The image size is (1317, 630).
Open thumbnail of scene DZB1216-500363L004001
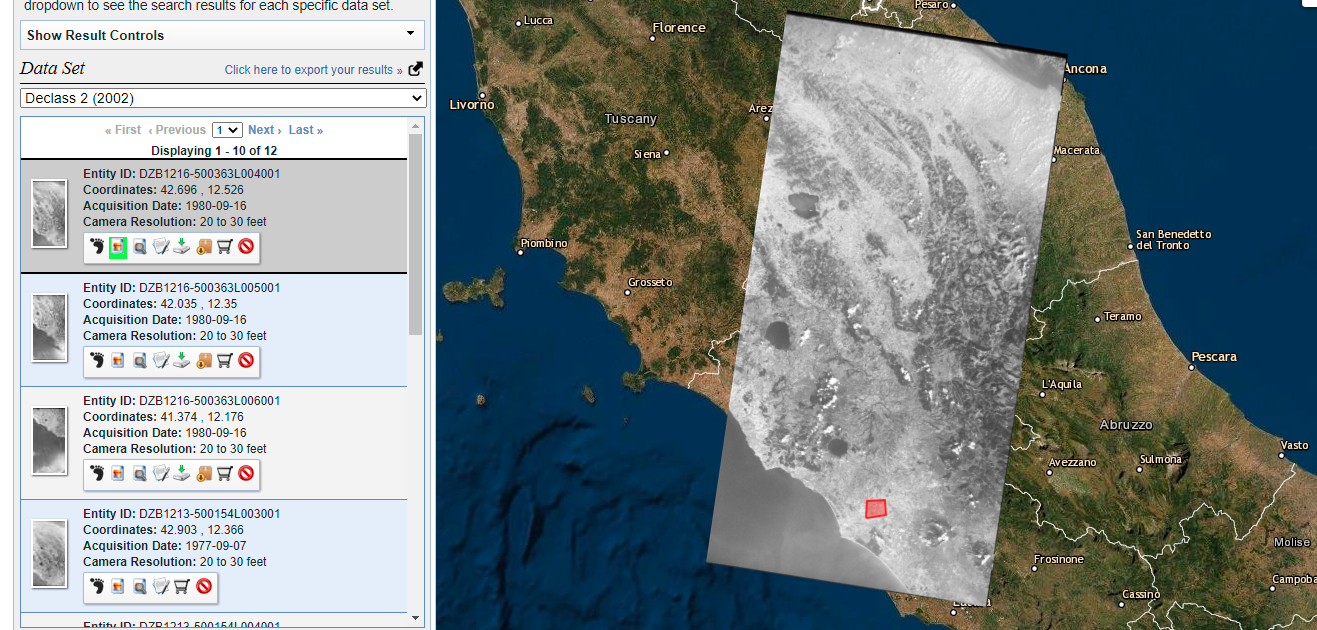pos(49,213)
